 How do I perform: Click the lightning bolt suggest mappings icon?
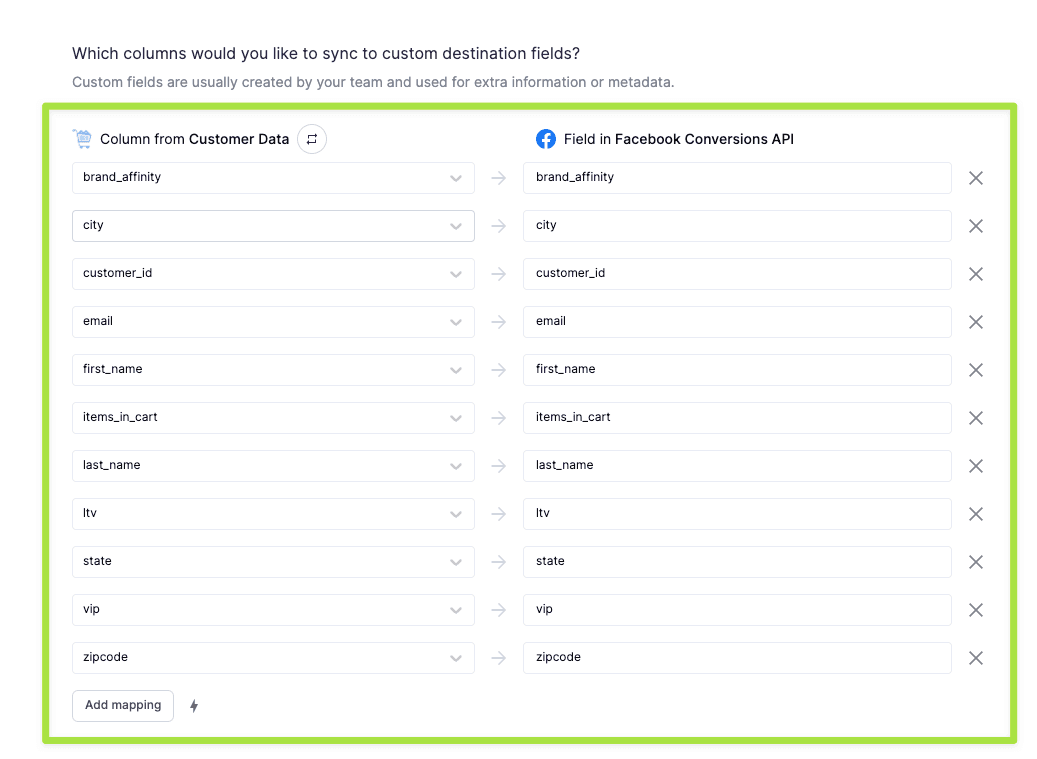[194, 706]
